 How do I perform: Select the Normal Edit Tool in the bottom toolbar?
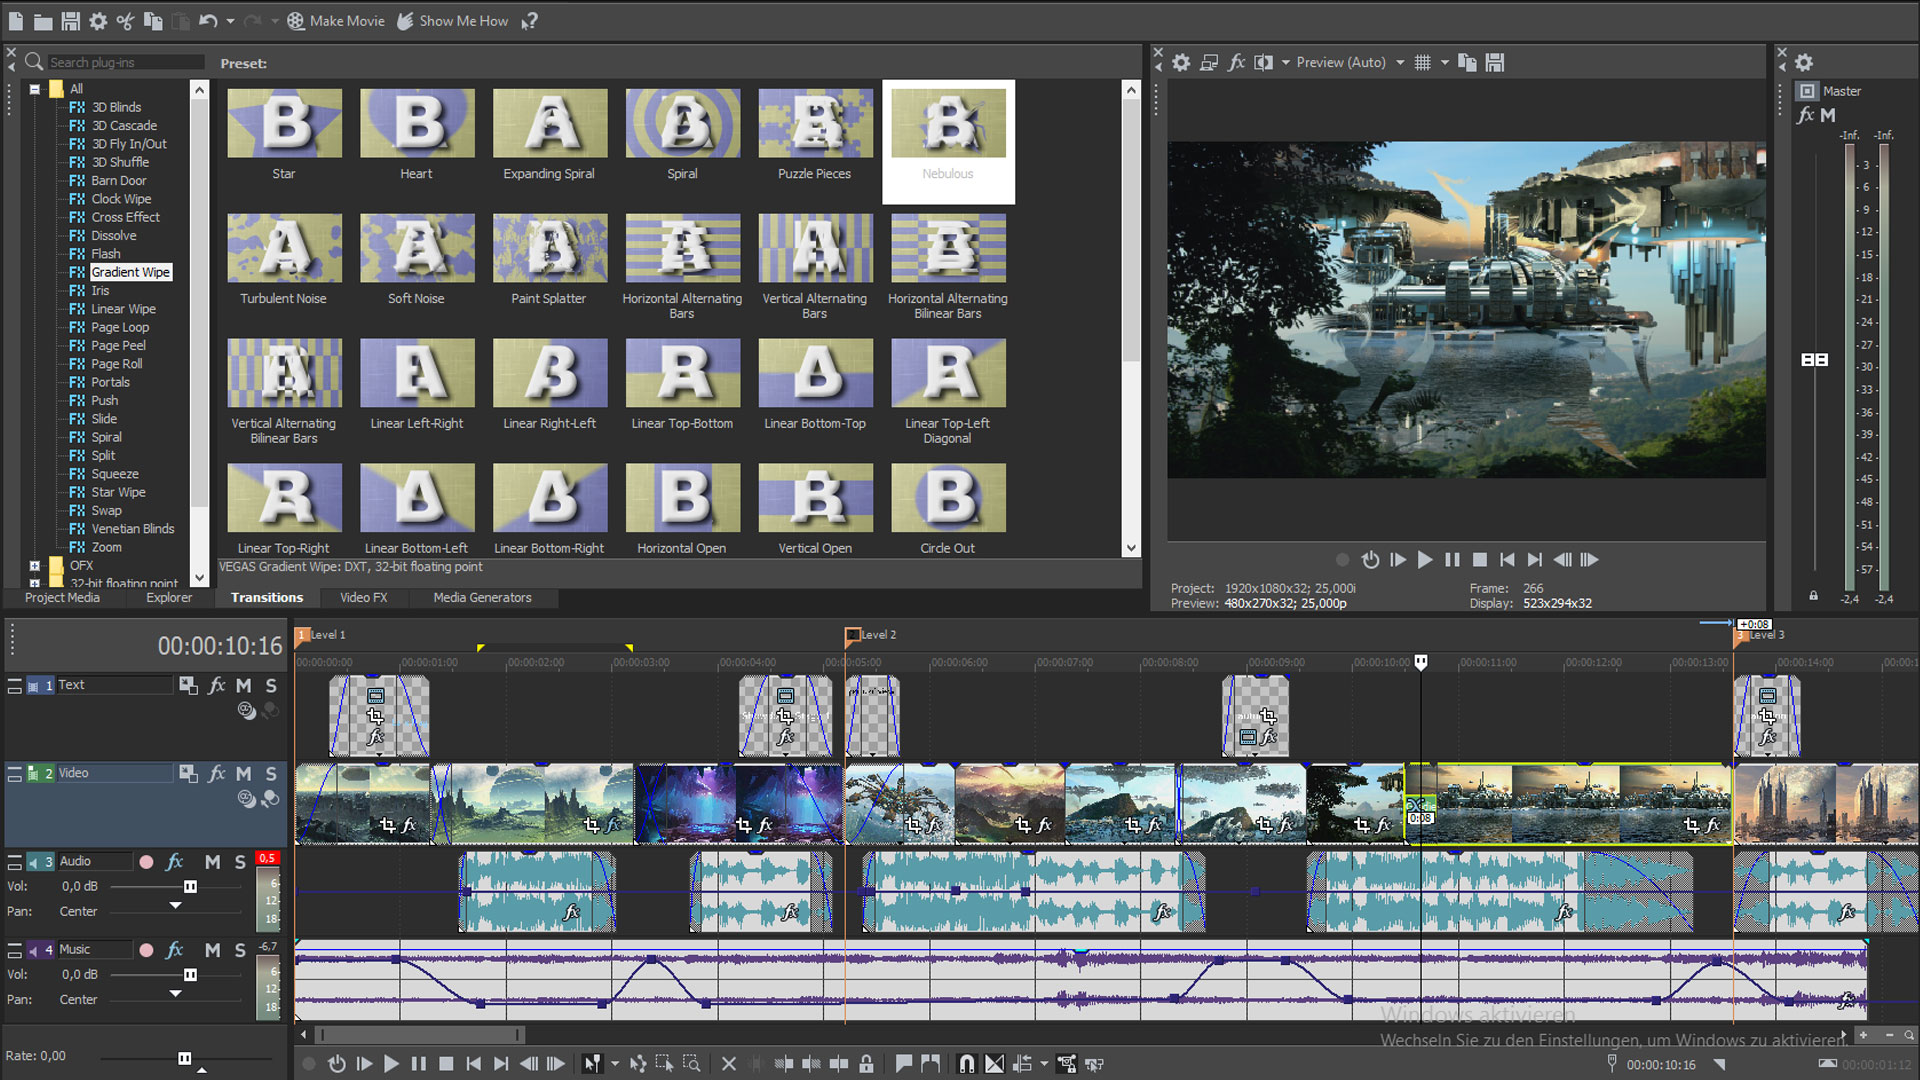[594, 1064]
